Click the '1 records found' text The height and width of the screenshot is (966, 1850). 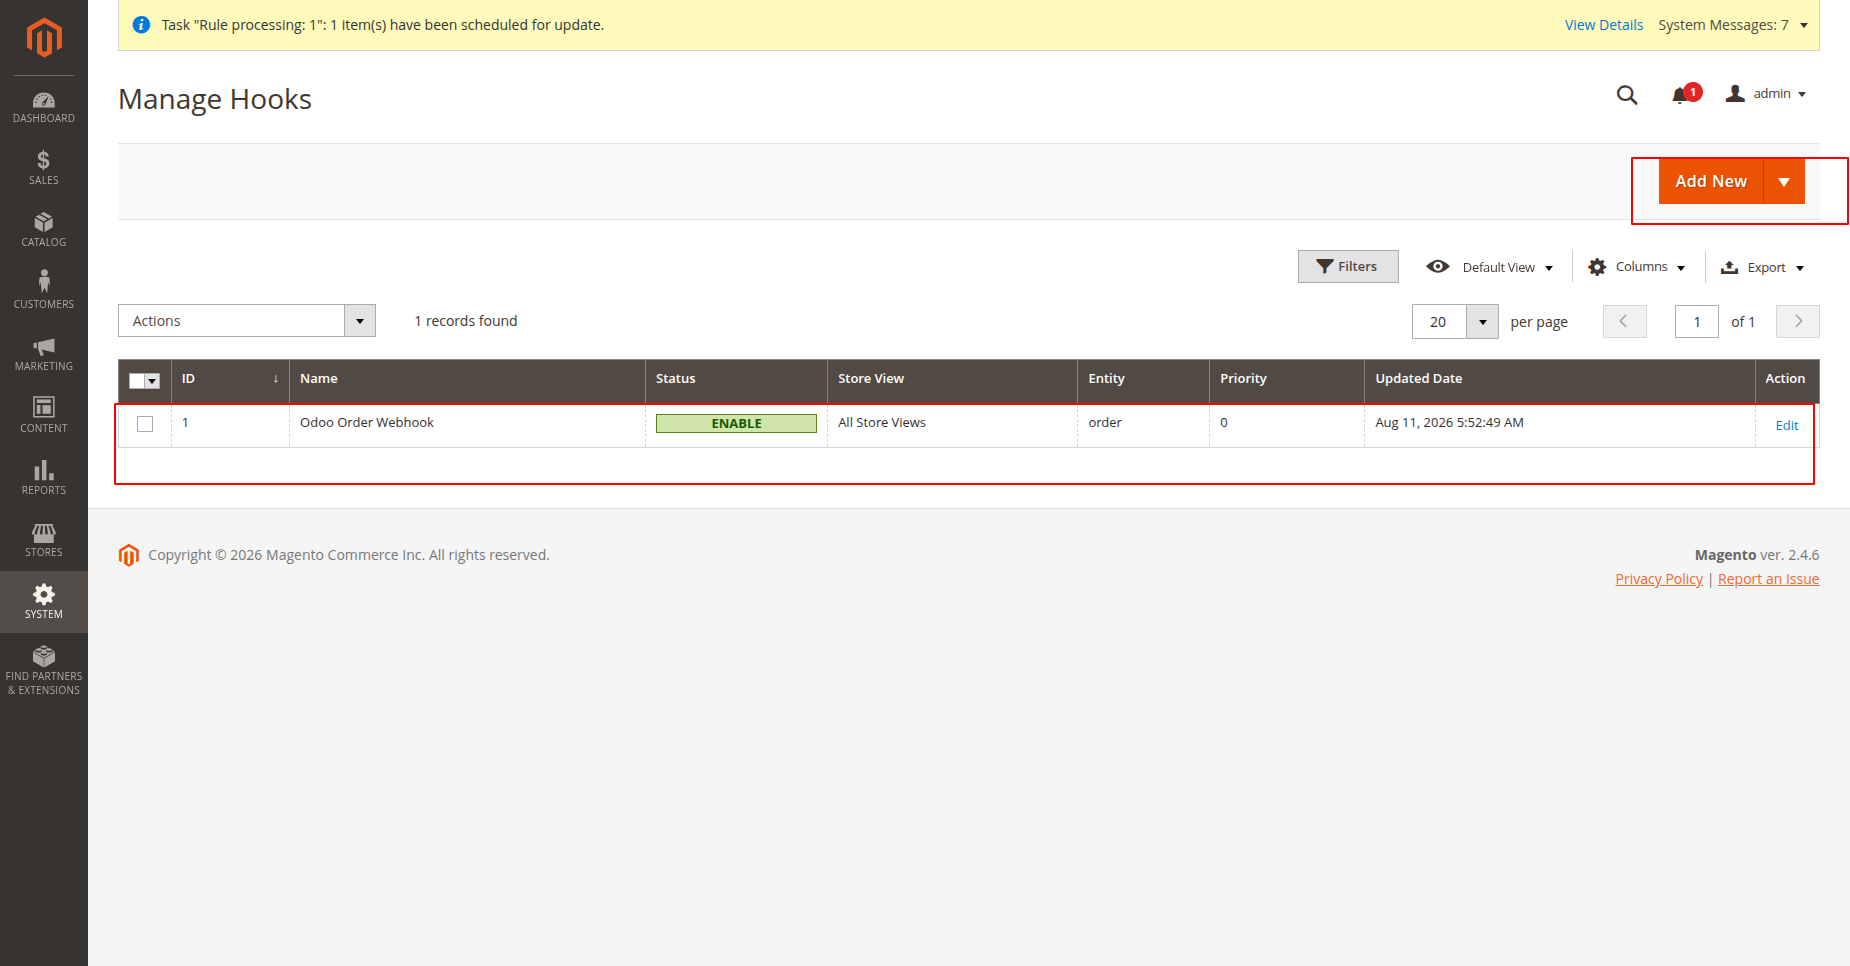coord(466,321)
